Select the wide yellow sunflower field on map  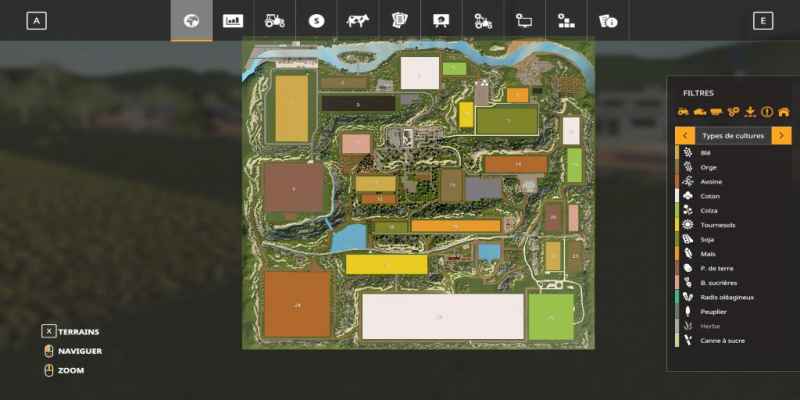tap(387, 264)
